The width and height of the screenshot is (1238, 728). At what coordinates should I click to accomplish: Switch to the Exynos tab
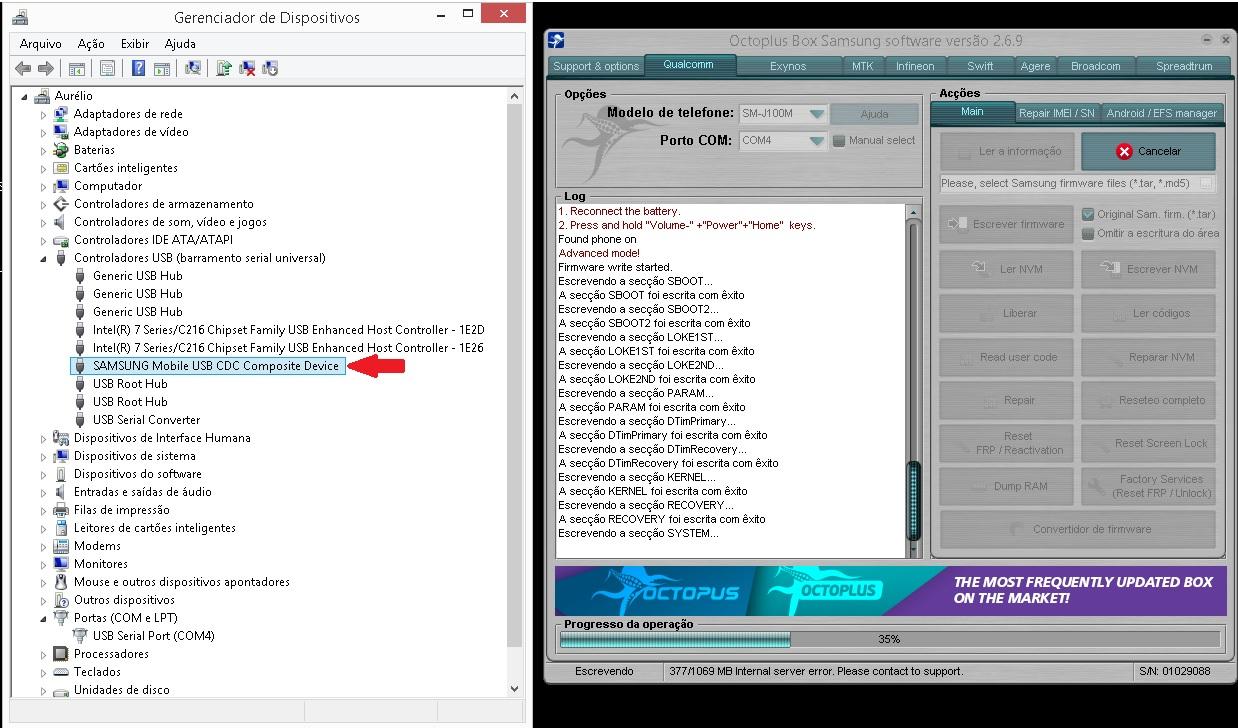(x=788, y=66)
